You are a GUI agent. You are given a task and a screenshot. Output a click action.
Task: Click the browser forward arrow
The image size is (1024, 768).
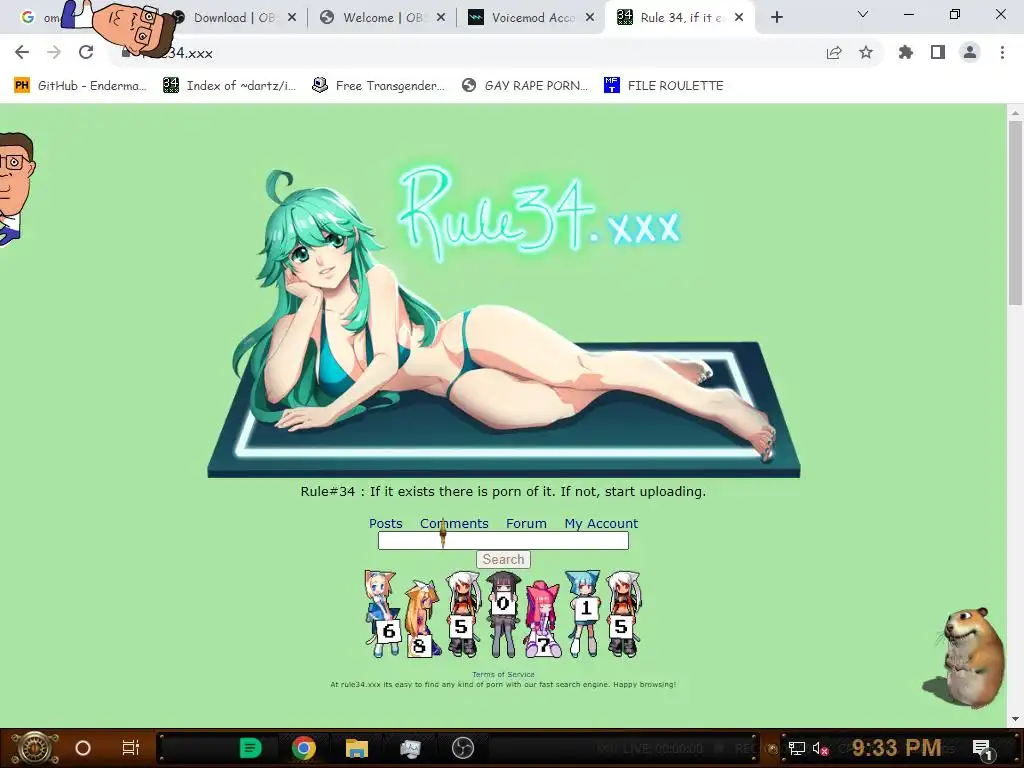click(x=54, y=52)
